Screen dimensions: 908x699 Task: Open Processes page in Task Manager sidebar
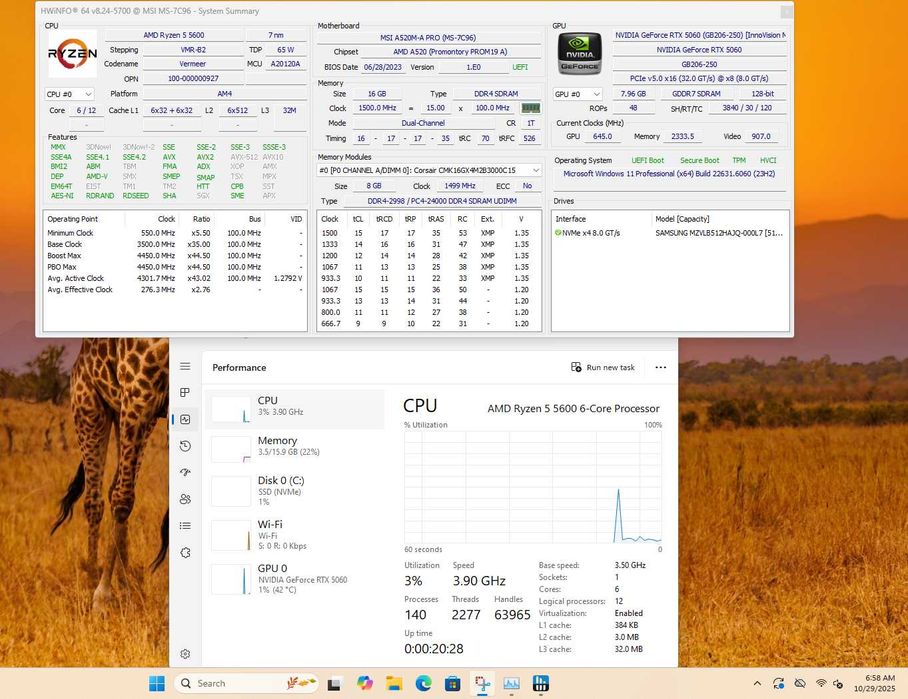click(185, 393)
